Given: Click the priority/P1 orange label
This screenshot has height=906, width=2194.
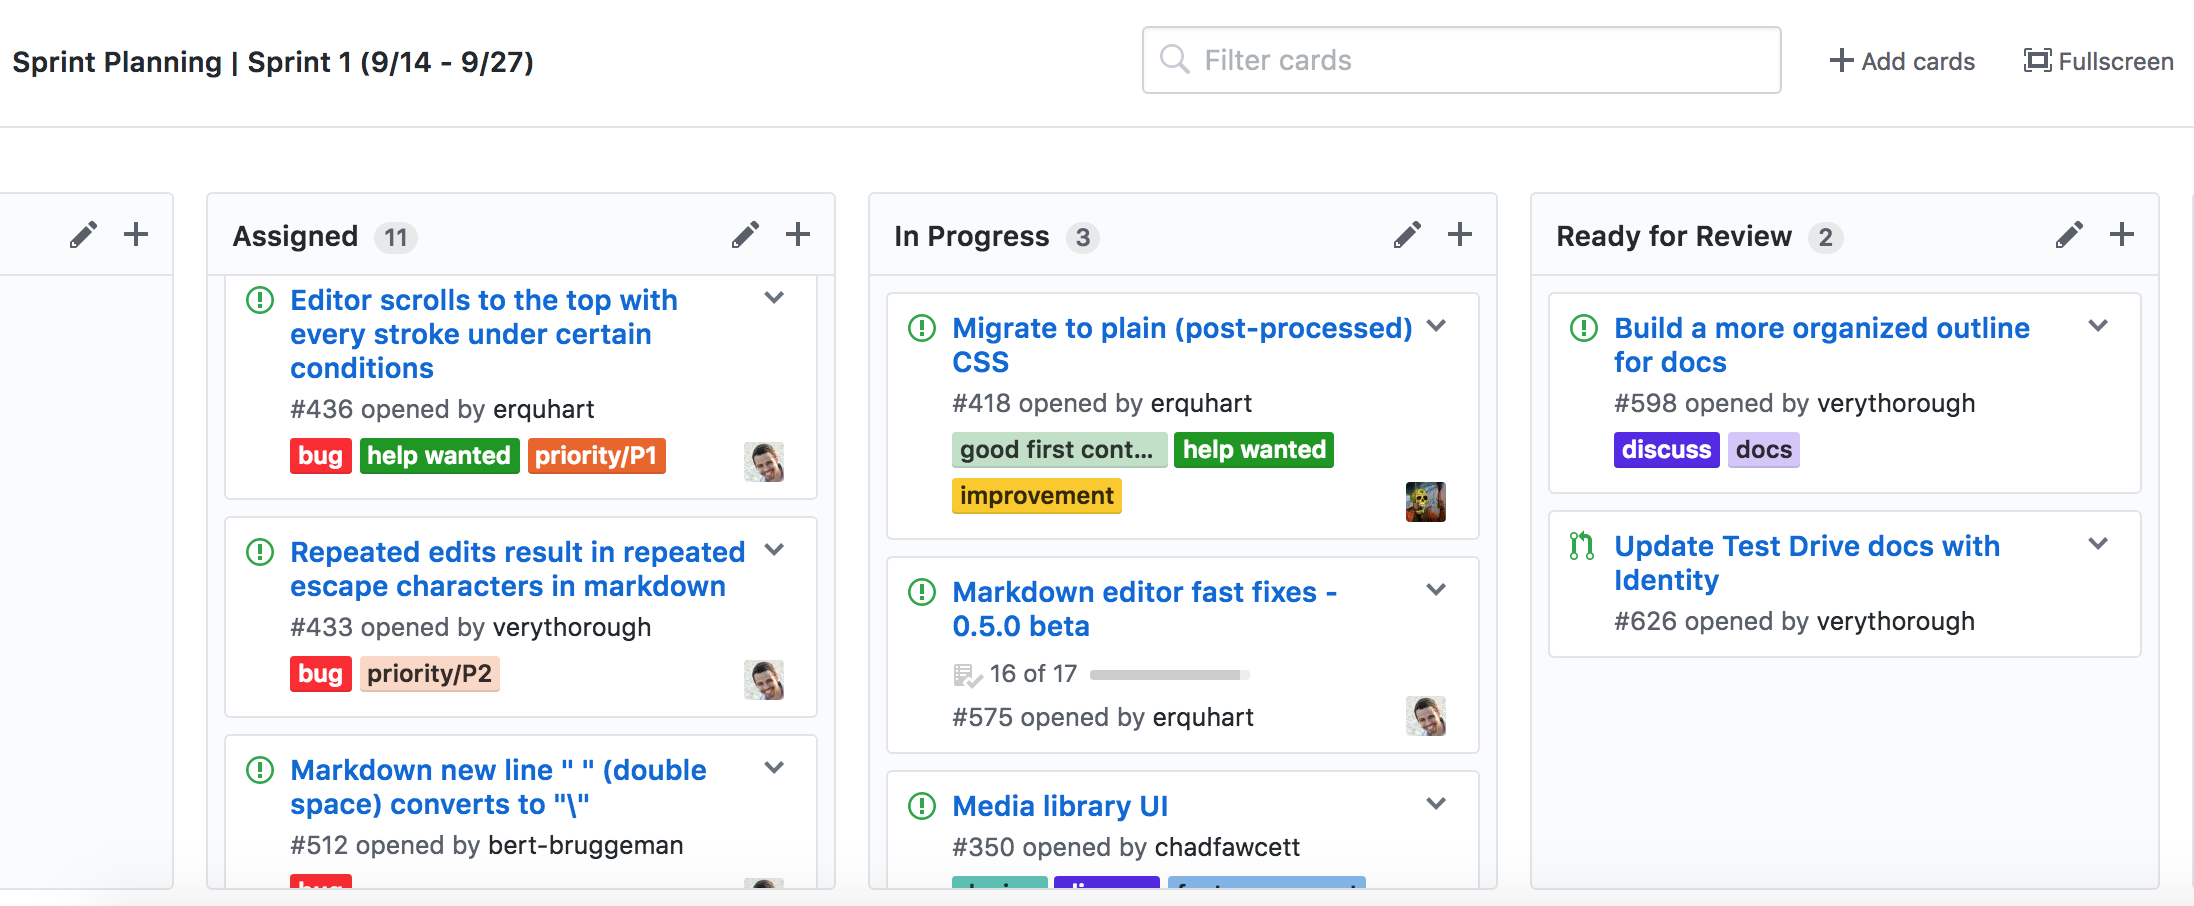Looking at the screenshot, I should pyautogui.click(x=596, y=456).
